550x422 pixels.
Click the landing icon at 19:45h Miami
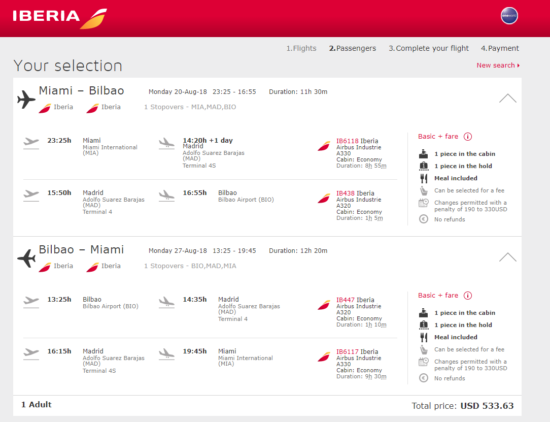(167, 354)
